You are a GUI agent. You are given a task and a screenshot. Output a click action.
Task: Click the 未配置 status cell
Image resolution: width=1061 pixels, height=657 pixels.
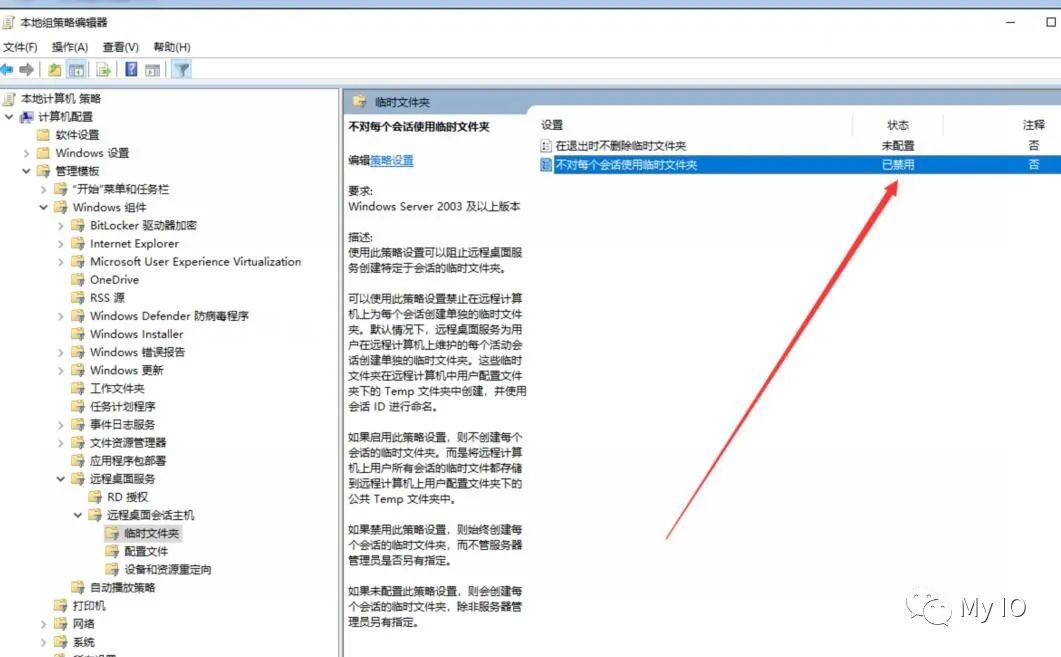[x=898, y=145]
